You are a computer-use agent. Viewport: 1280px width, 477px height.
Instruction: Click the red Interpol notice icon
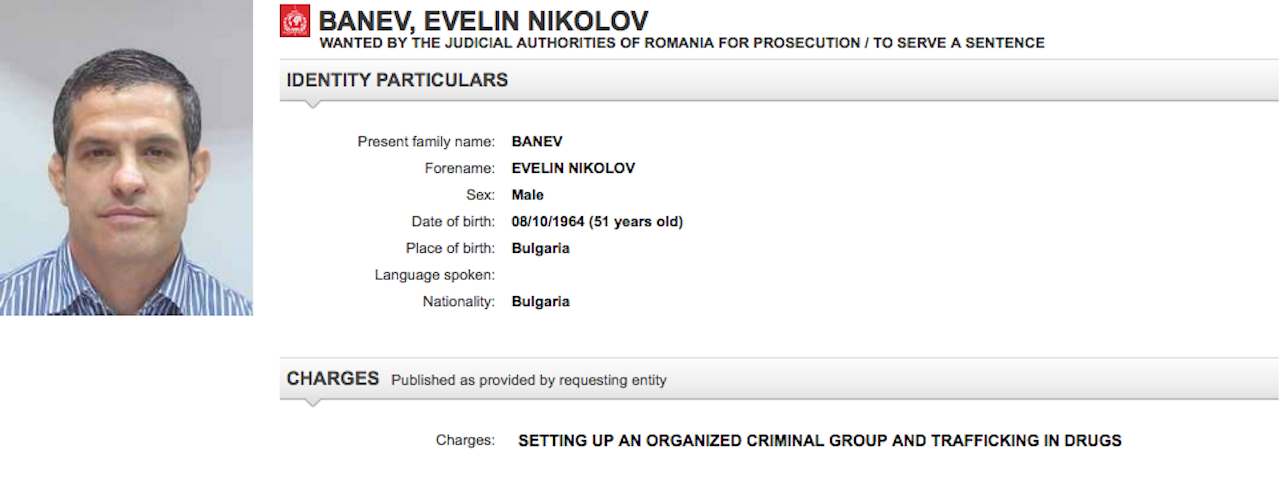pos(295,21)
